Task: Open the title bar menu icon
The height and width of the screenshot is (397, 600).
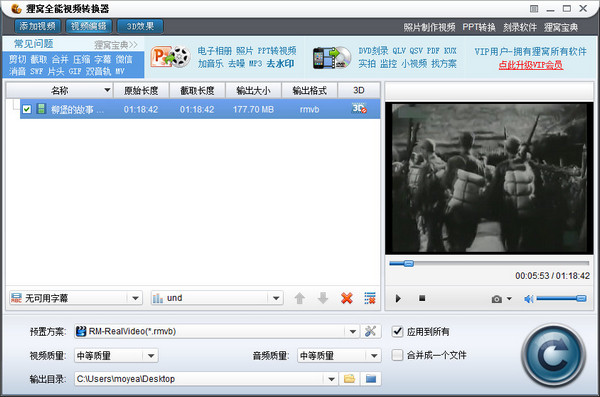Action: coord(534,8)
